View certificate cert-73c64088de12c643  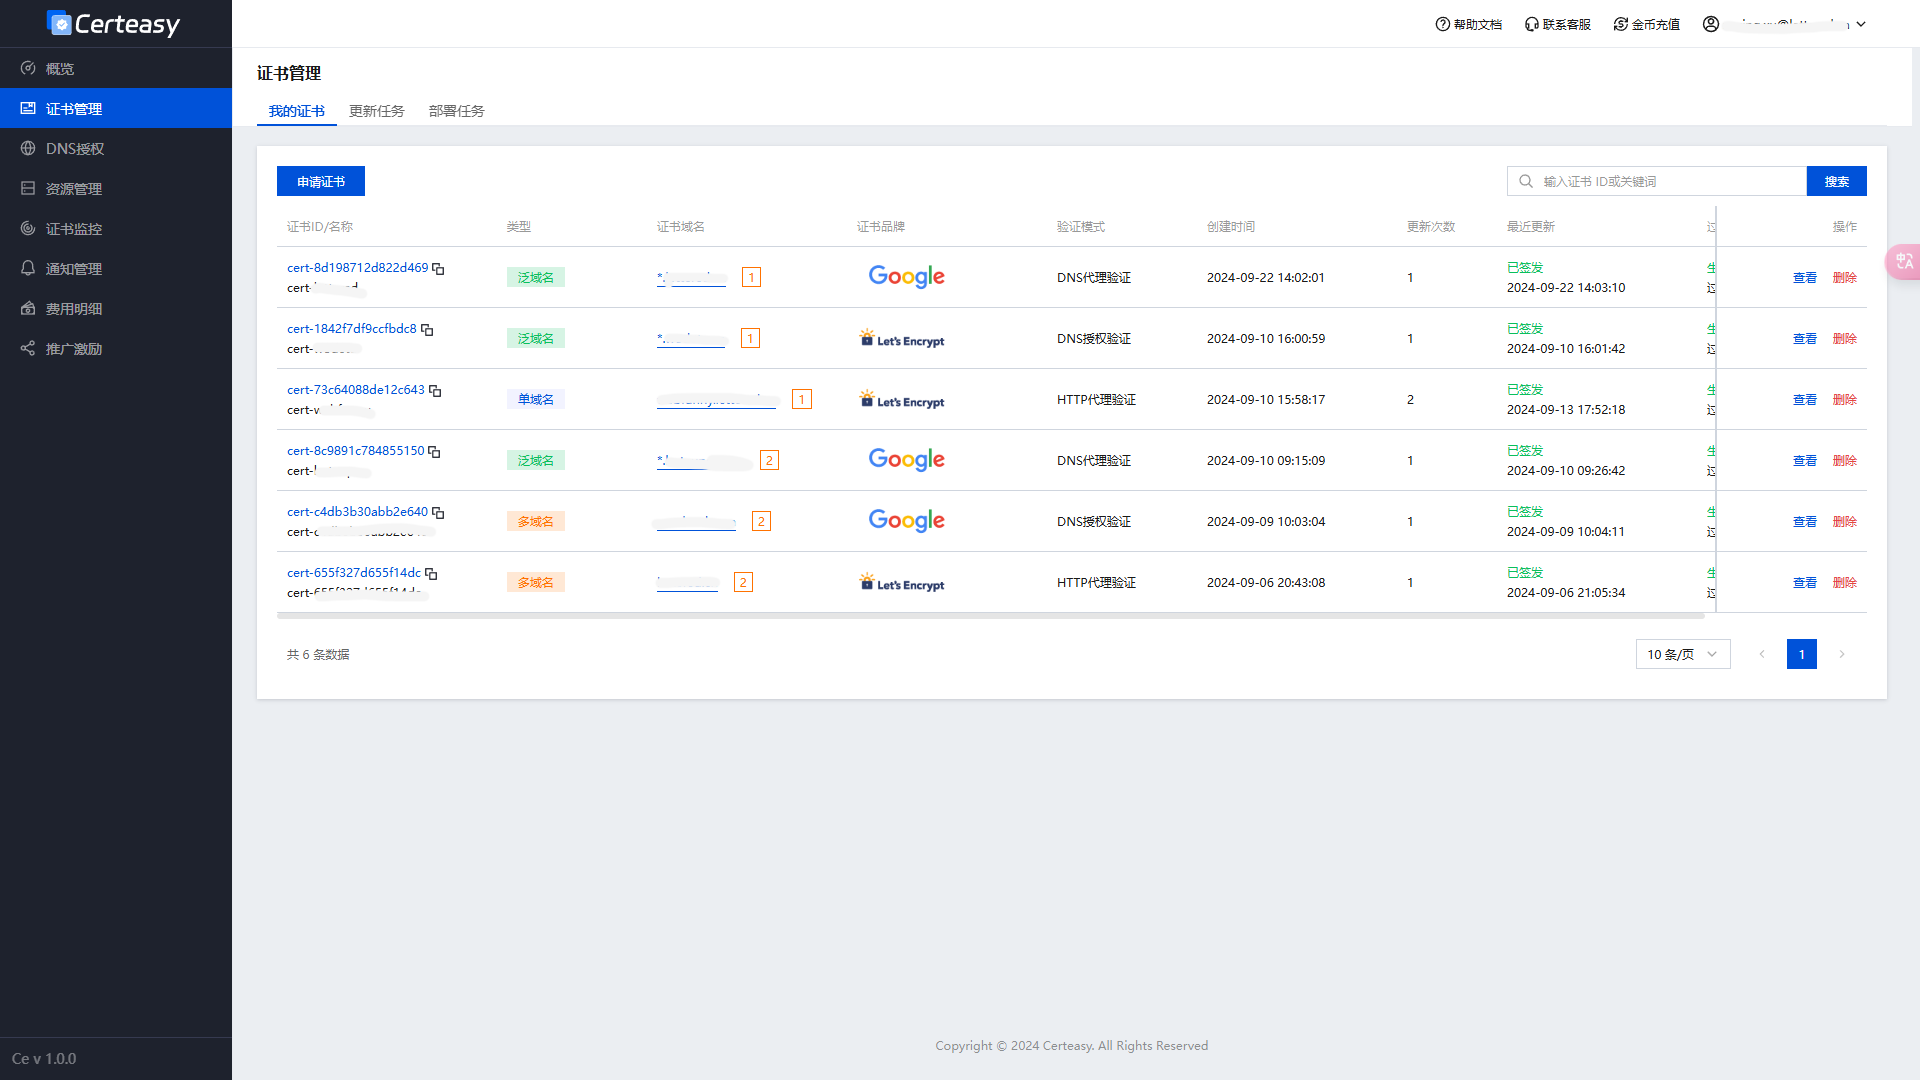pyautogui.click(x=1805, y=400)
